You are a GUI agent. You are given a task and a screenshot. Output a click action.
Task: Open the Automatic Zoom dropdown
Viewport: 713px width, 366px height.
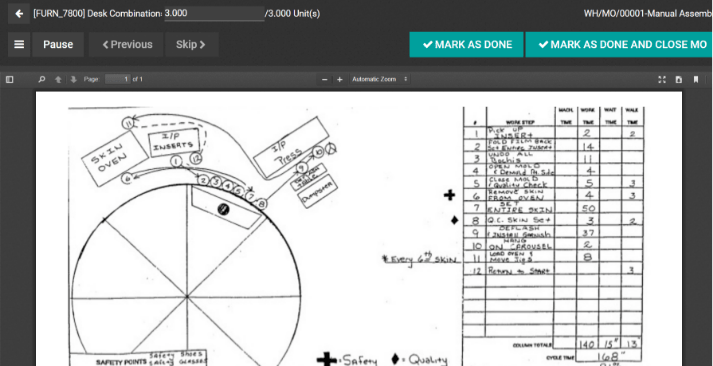380,79
